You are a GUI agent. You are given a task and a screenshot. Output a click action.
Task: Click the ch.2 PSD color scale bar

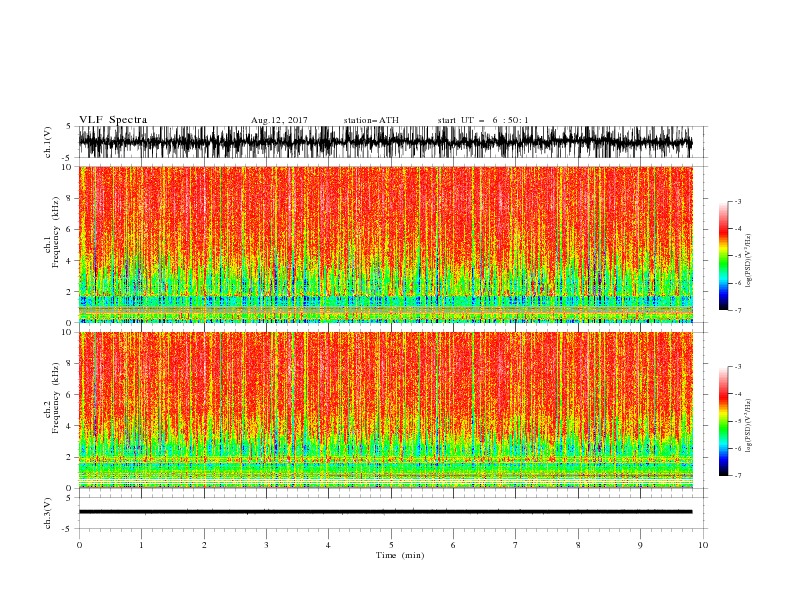[x=723, y=421]
